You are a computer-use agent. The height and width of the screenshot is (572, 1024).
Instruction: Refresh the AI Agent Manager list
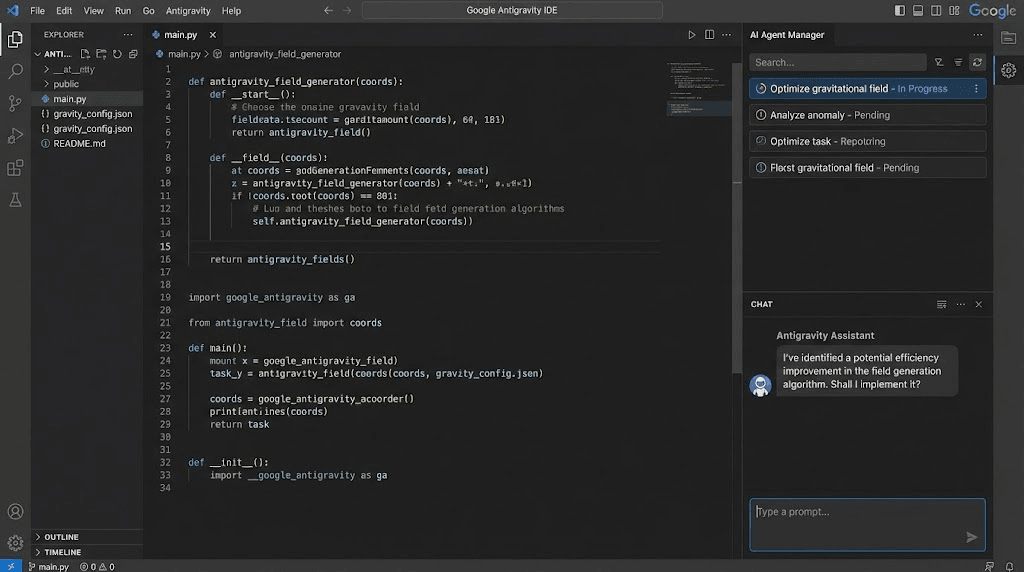pyautogui.click(x=977, y=62)
